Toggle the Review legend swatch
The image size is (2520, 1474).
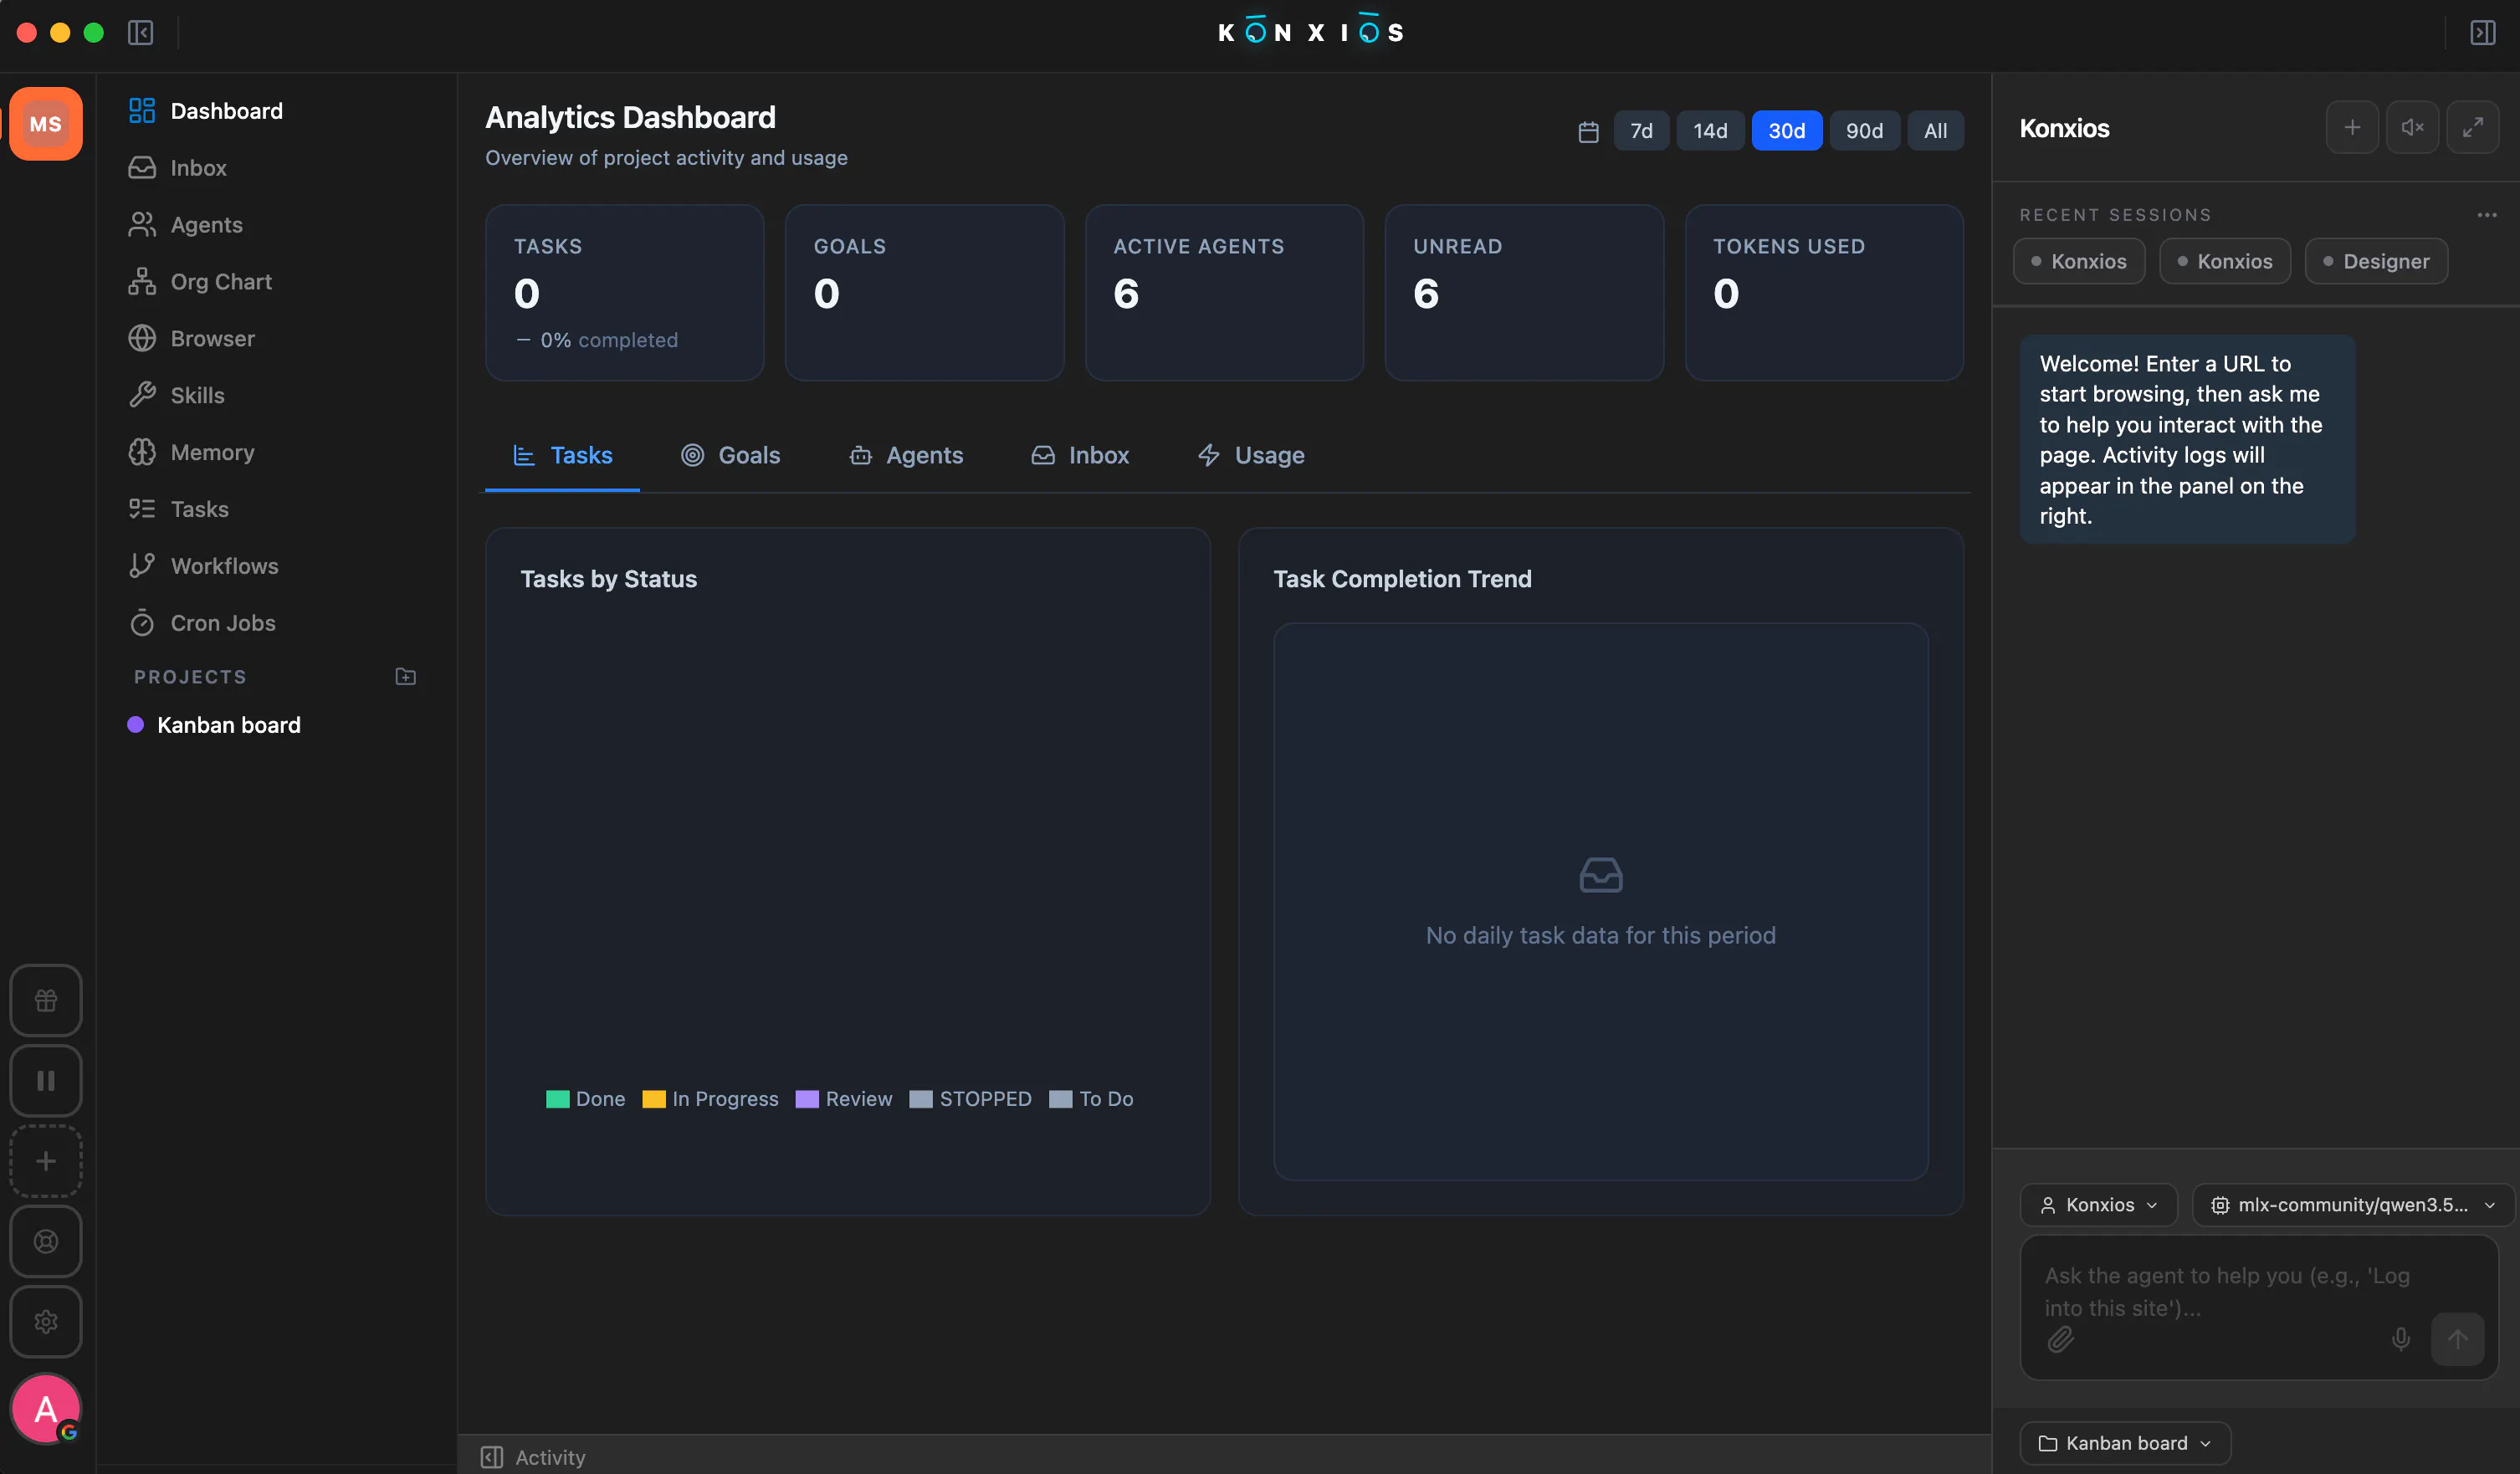tap(807, 1099)
